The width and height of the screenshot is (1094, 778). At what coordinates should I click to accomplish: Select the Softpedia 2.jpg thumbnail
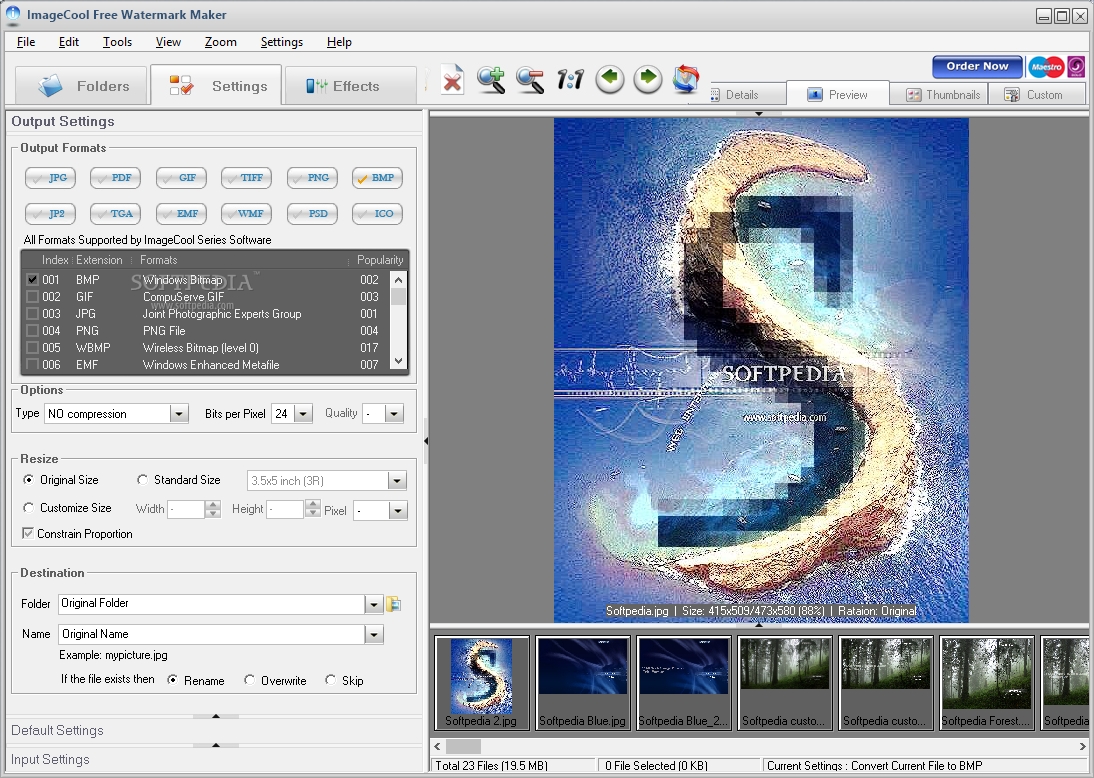(481, 682)
